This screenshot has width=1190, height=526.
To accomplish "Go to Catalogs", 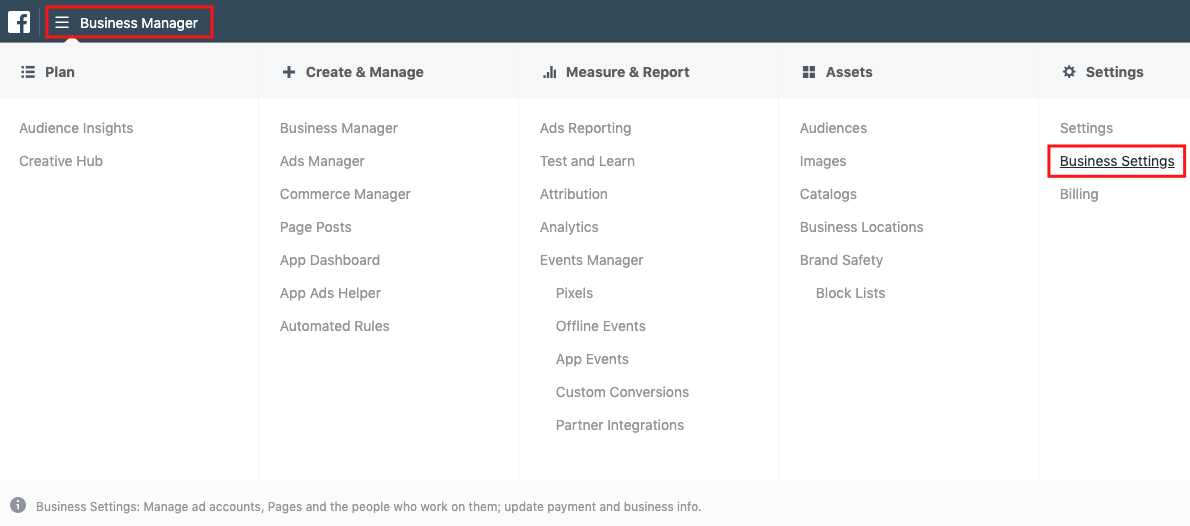I will click(828, 194).
